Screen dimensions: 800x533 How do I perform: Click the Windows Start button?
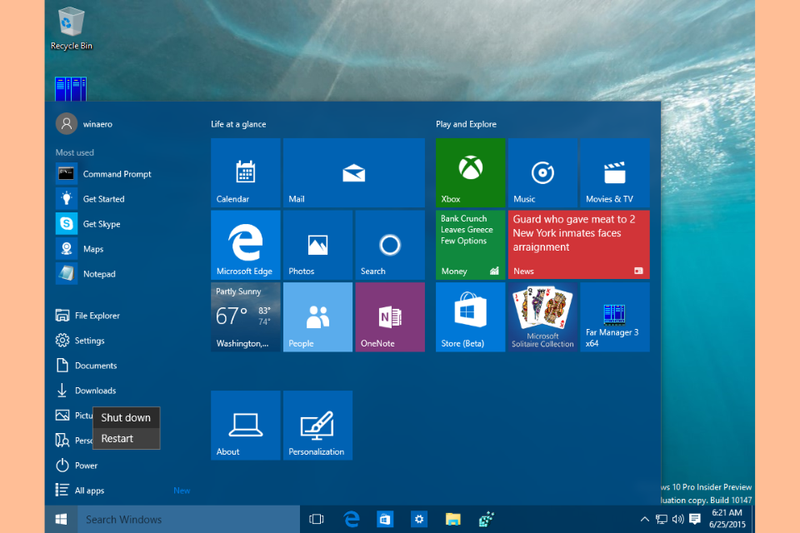pyautogui.click(x=61, y=519)
